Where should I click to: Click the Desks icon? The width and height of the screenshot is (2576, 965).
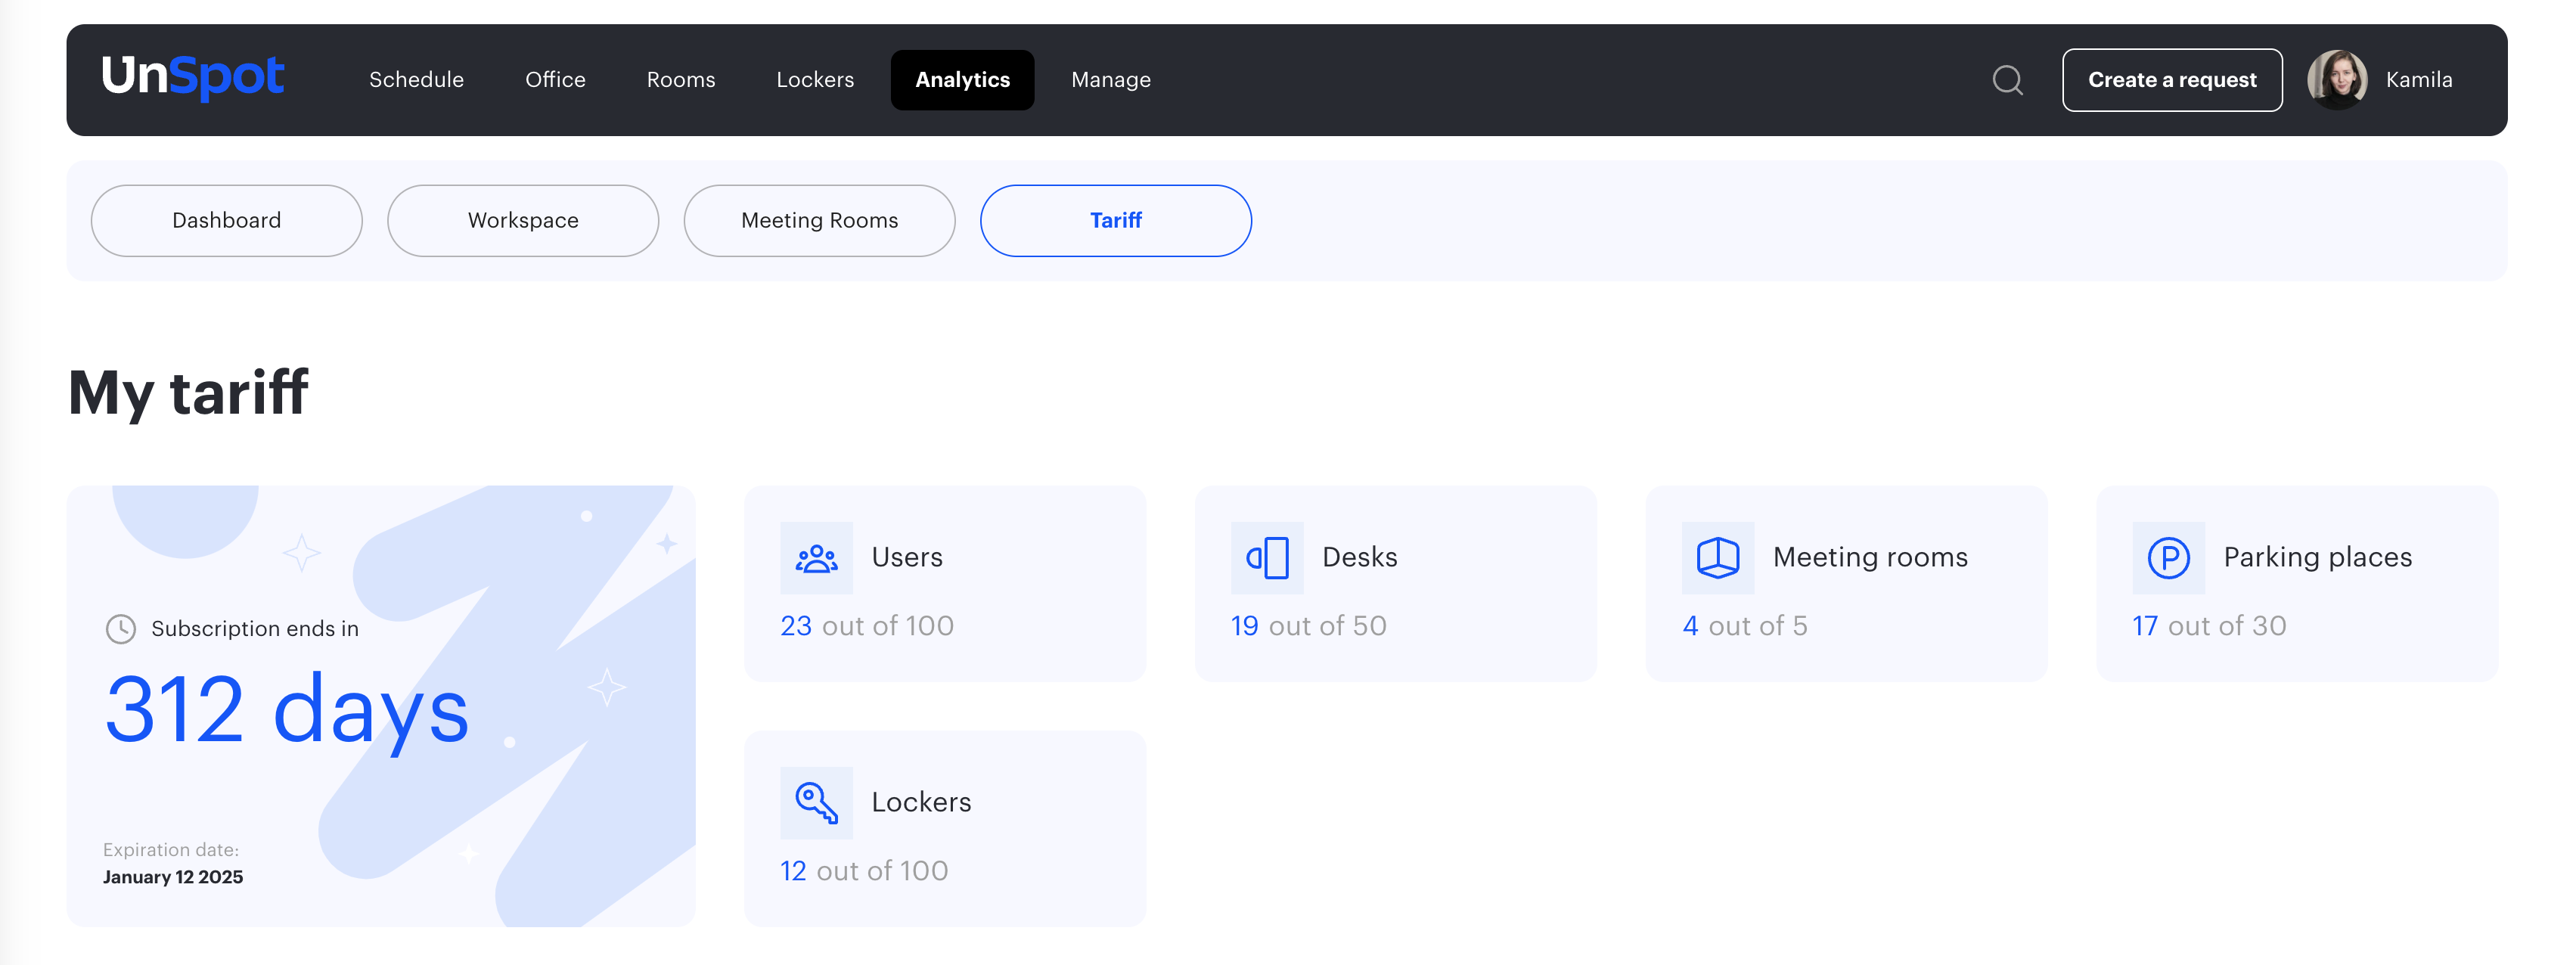tap(1267, 557)
